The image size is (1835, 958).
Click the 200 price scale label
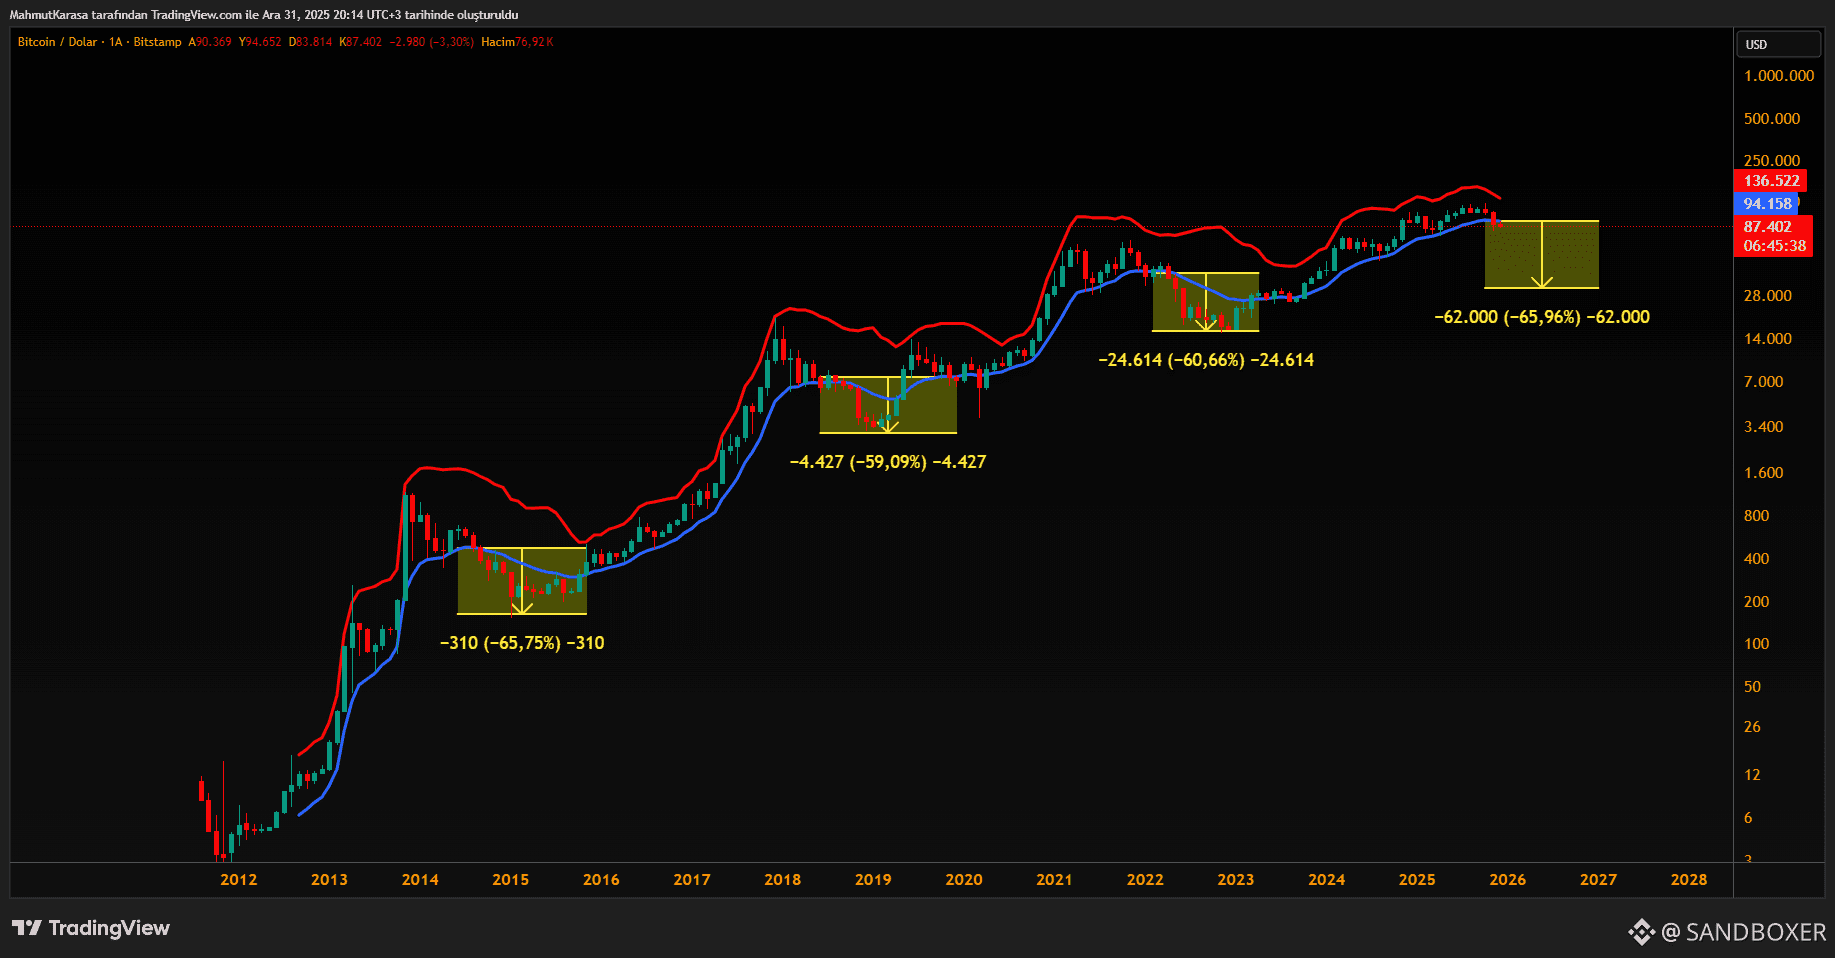click(1757, 602)
